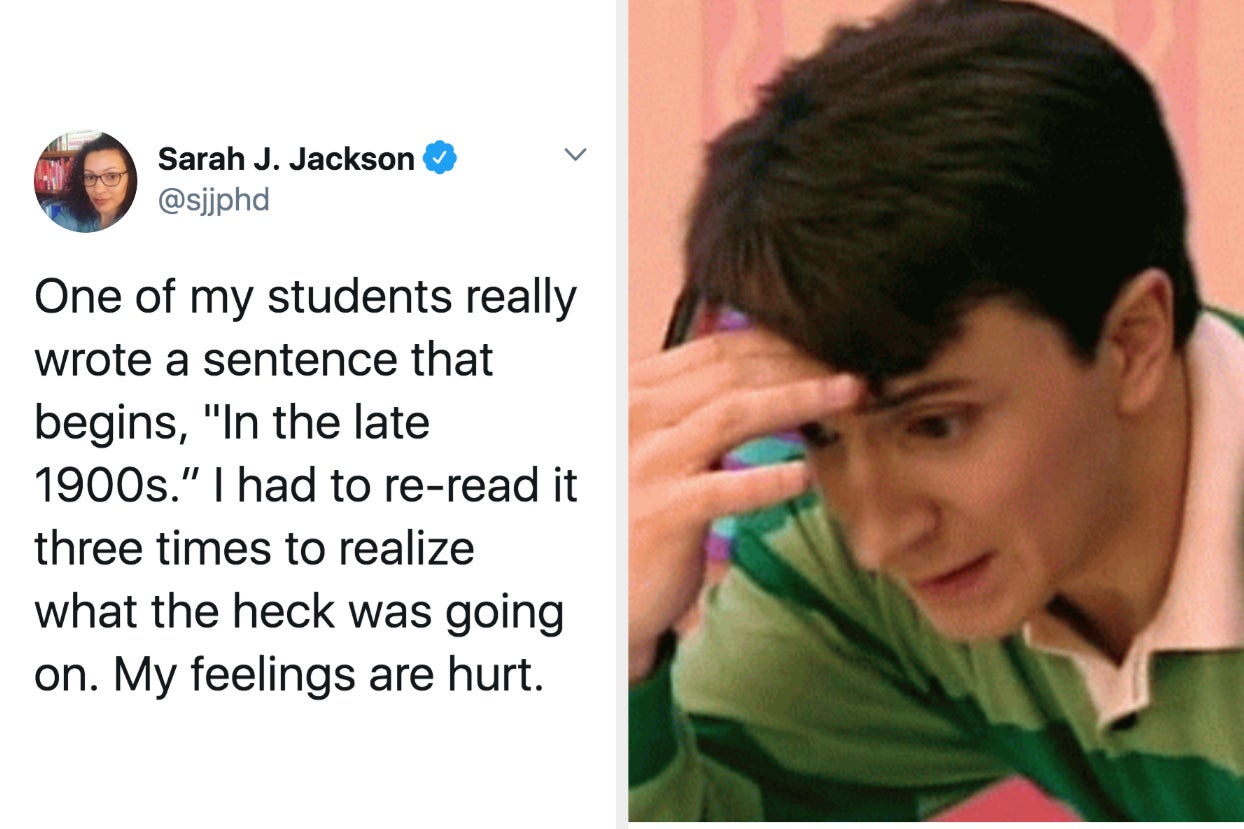Visit the @sjjphd handle
Screen dimensions: 1244x829
(x=214, y=199)
